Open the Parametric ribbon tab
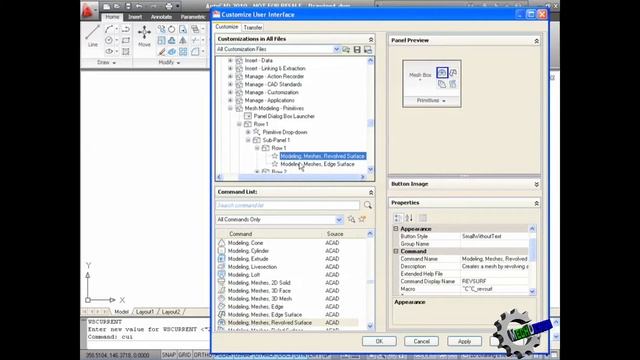The image size is (640, 360). point(193,17)
